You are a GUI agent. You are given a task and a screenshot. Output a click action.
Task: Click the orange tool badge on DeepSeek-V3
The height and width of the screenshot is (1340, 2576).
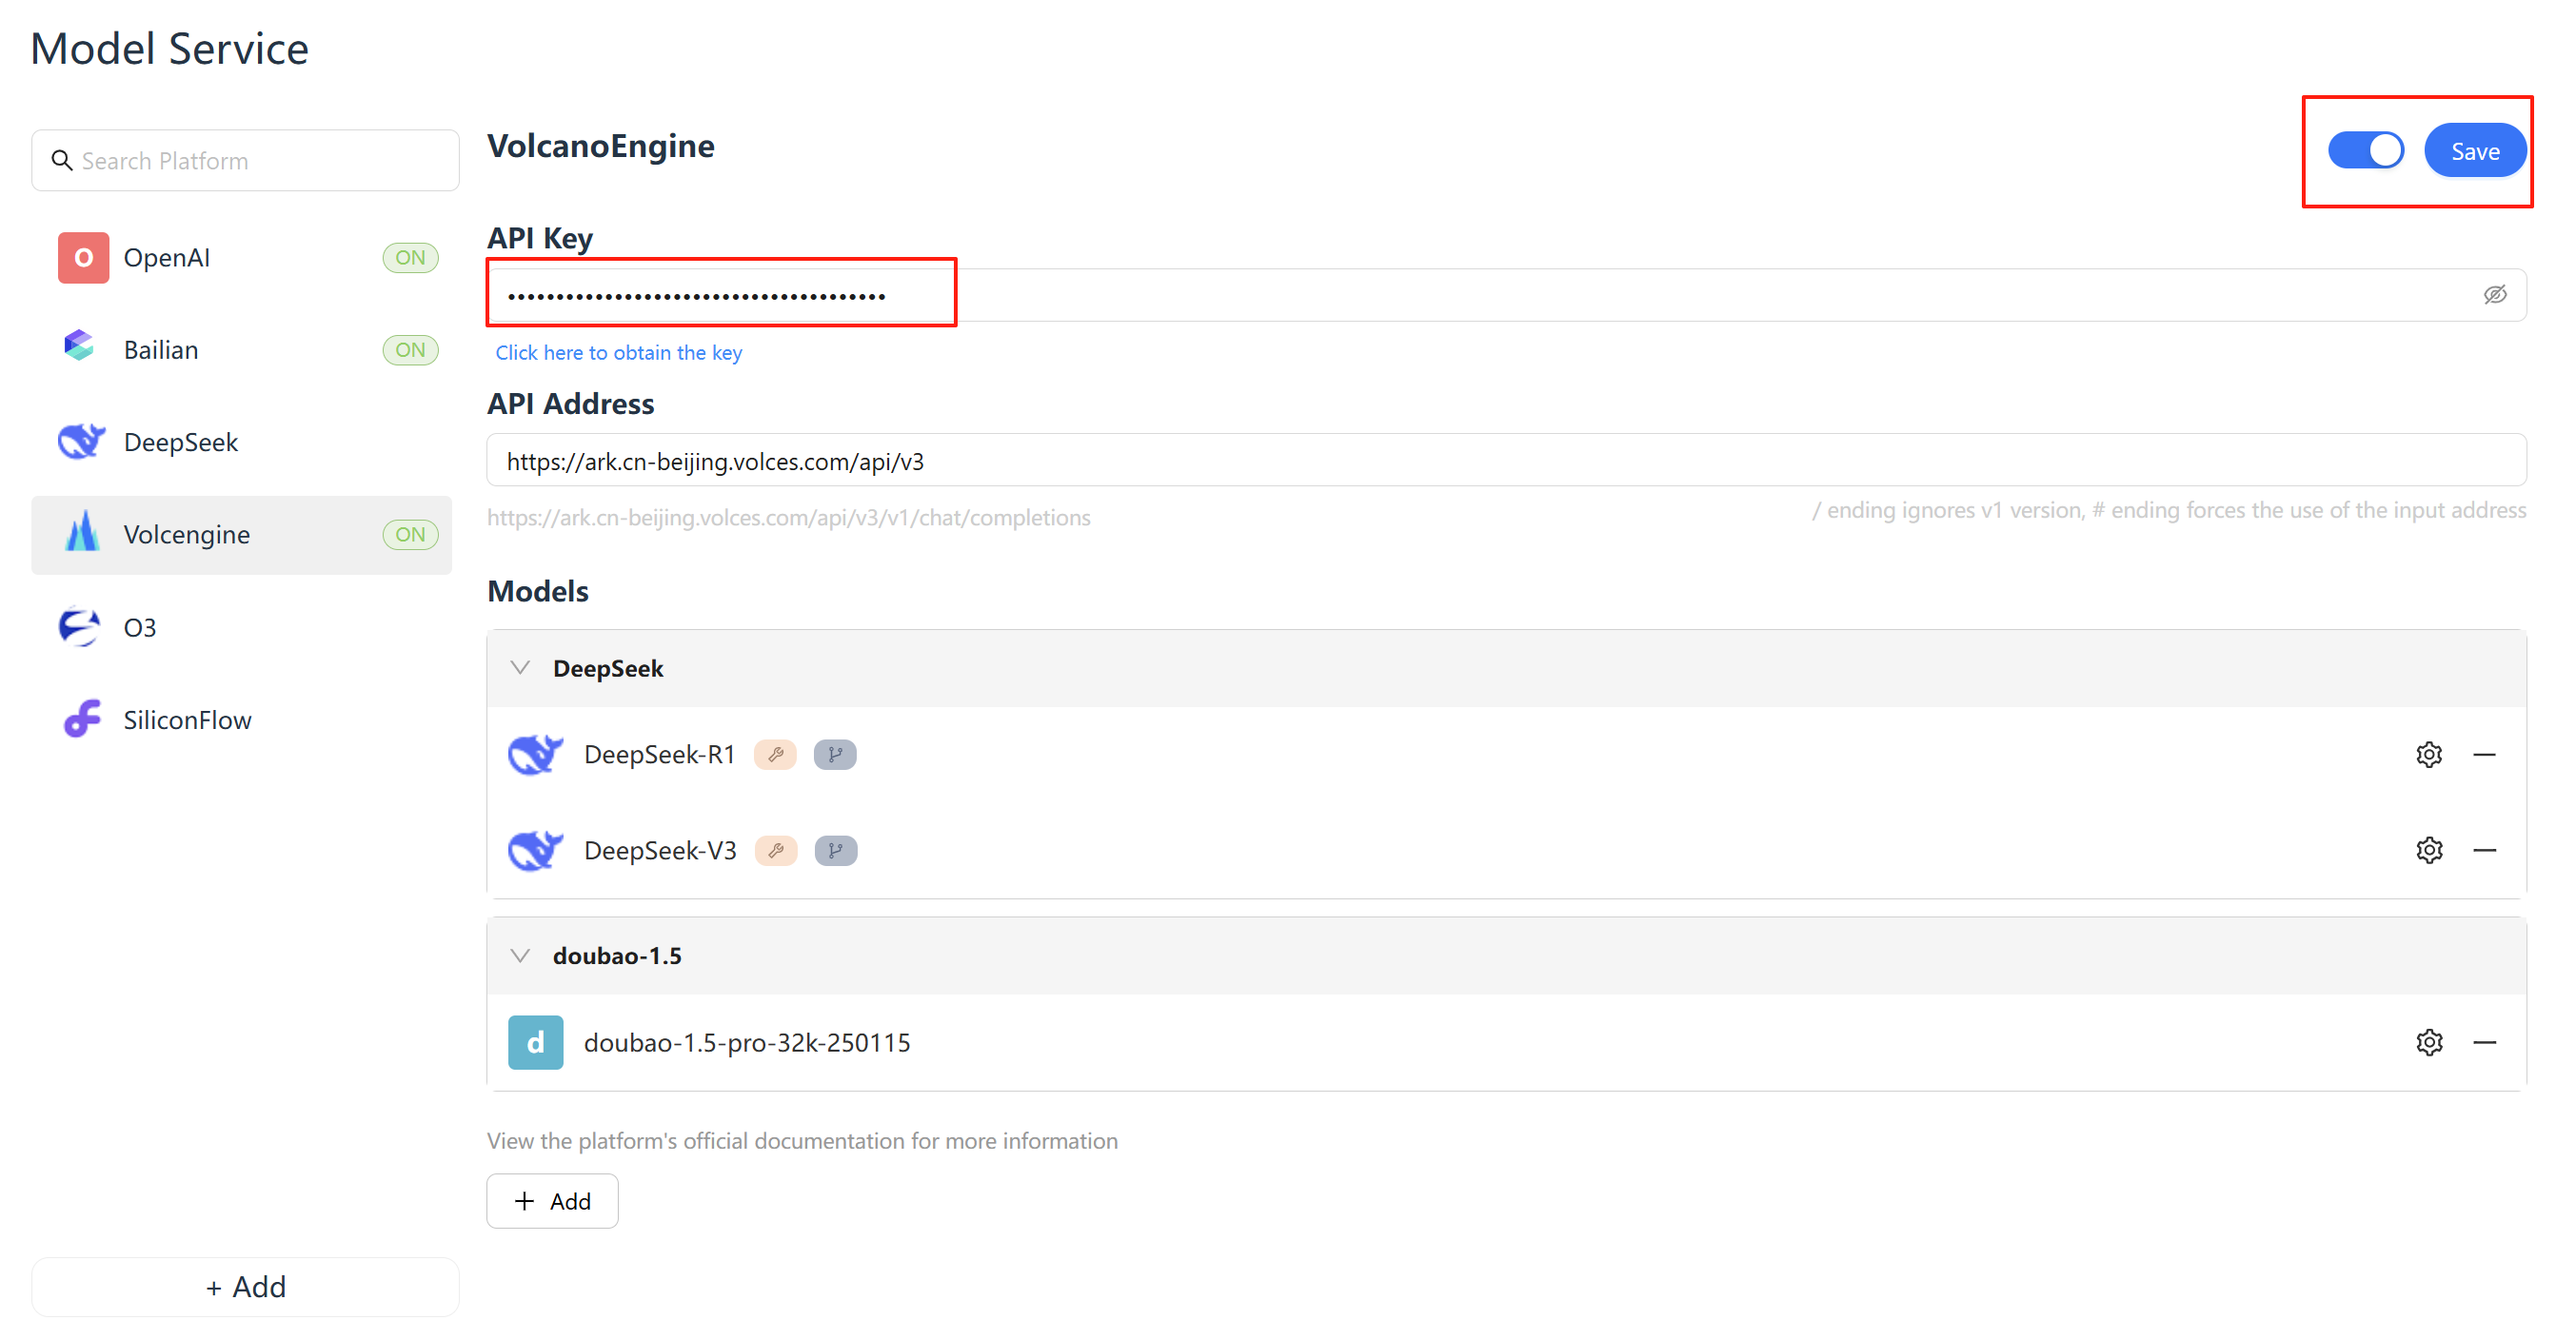pyautogui.click(x=776, y=850)
